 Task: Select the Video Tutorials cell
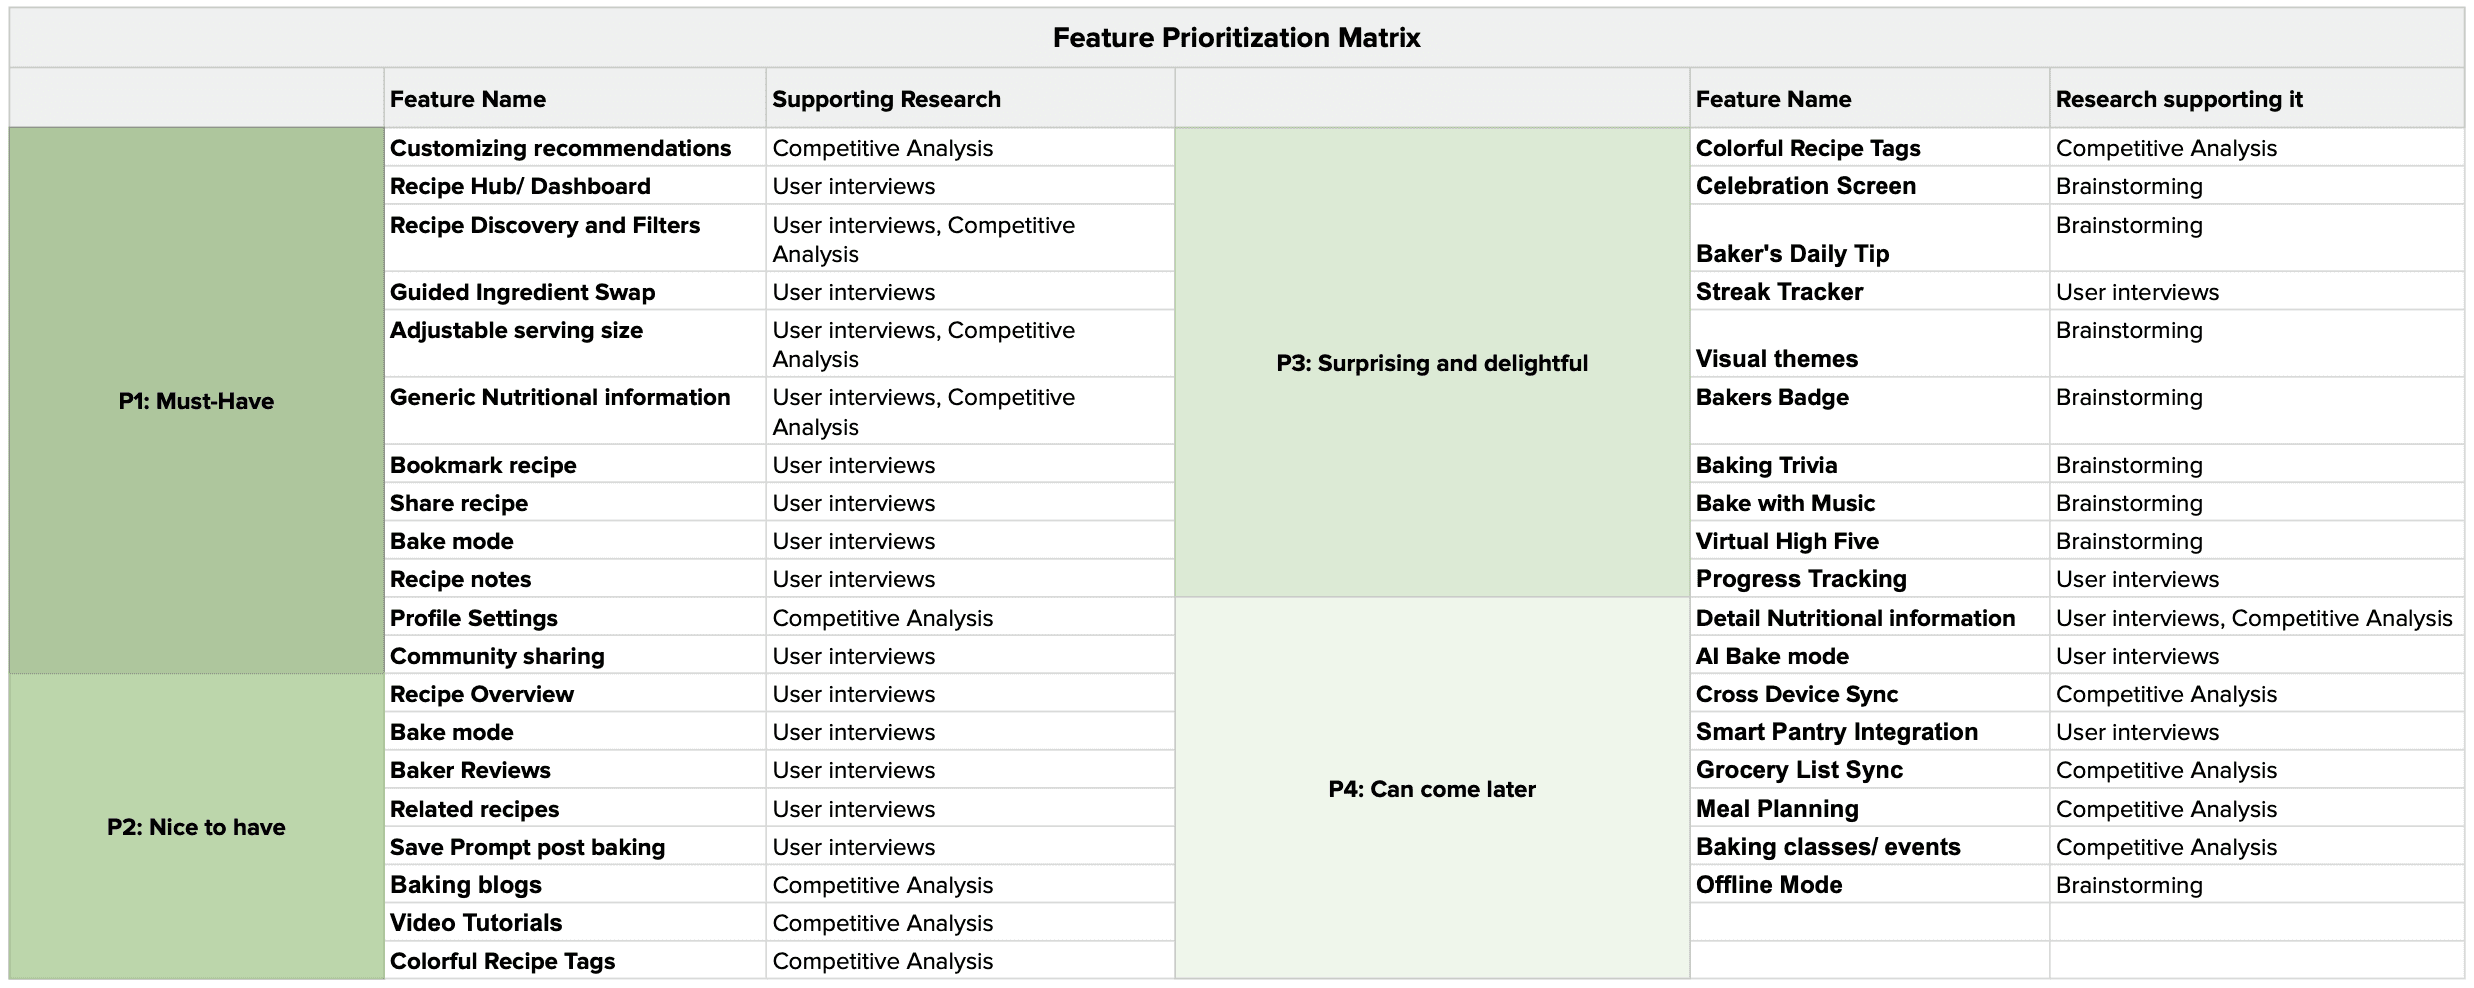476,923
